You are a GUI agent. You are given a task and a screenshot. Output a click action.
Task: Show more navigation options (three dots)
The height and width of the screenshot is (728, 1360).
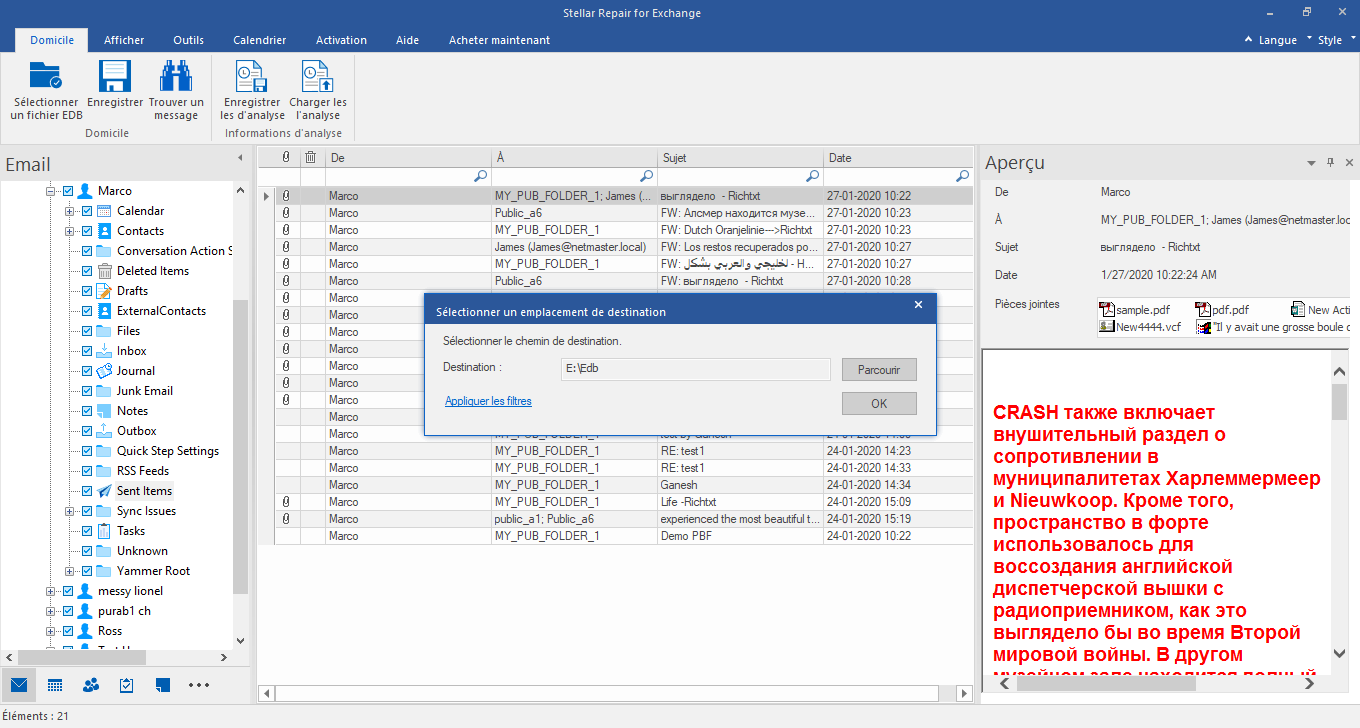199,685
